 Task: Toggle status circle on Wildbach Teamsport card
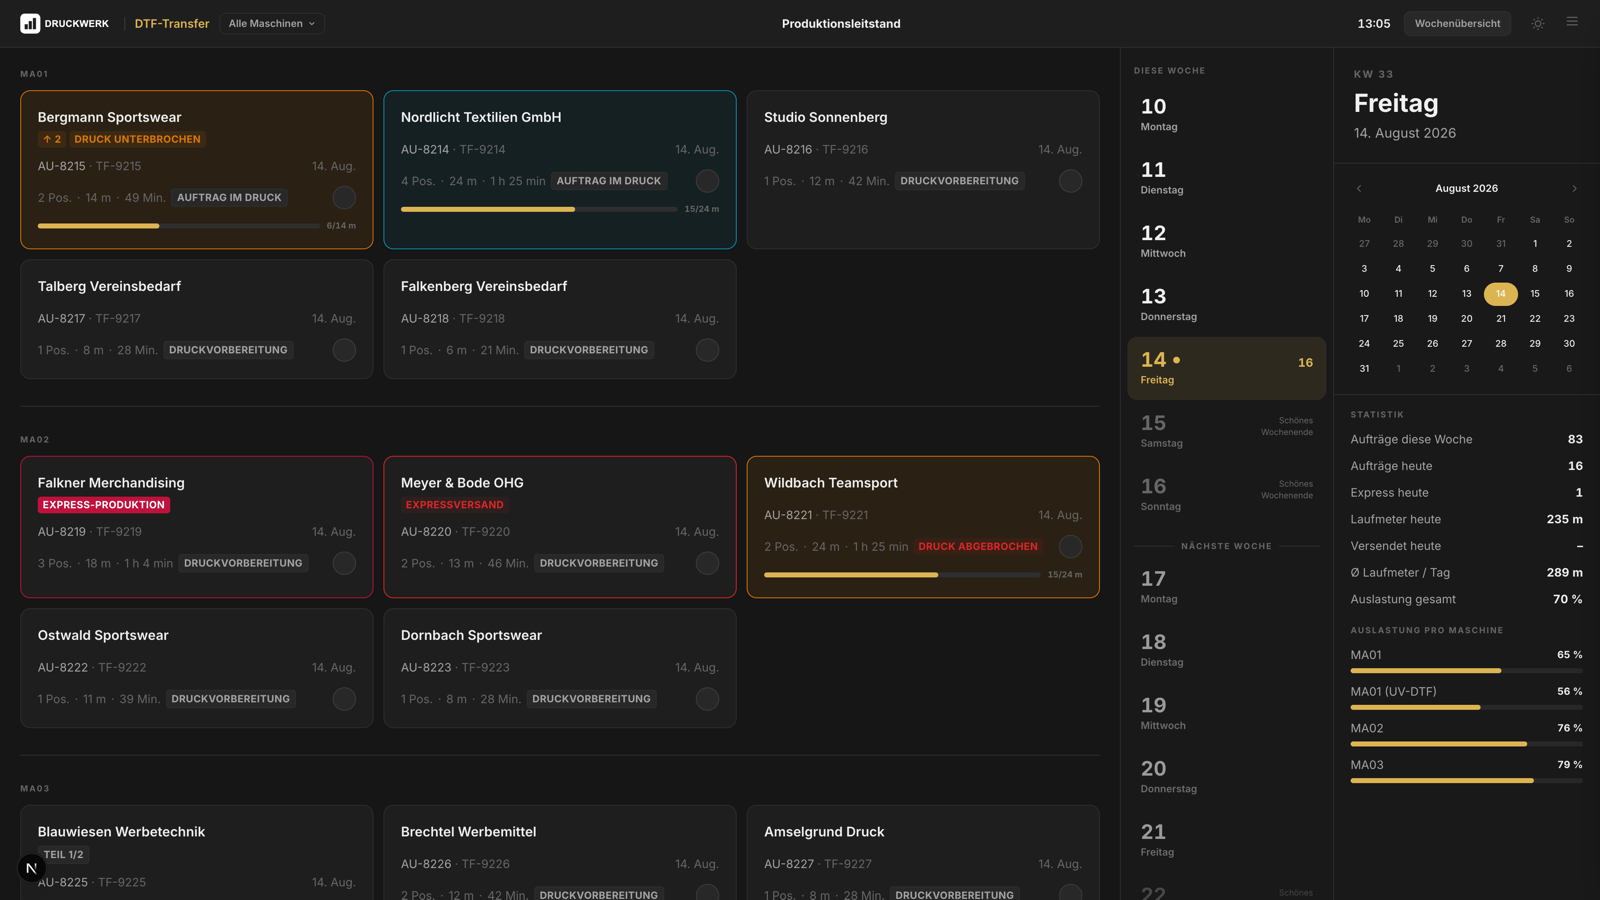1070,546
